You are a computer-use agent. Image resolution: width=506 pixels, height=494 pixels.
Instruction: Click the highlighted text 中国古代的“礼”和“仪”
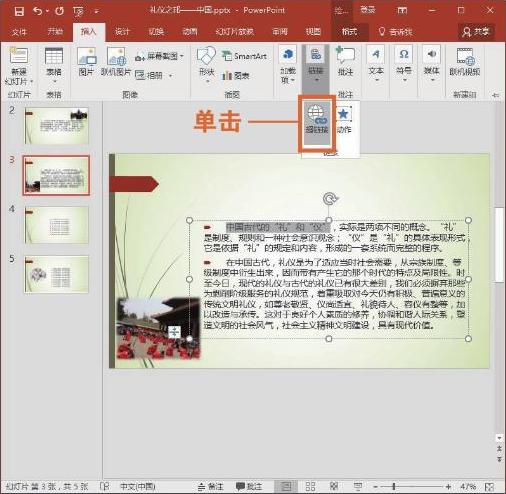coord(278,227)
